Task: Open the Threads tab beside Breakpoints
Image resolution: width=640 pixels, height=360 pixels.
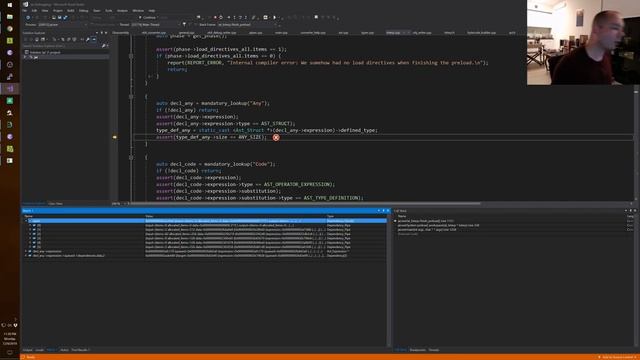Action: (x=434, y=350)
